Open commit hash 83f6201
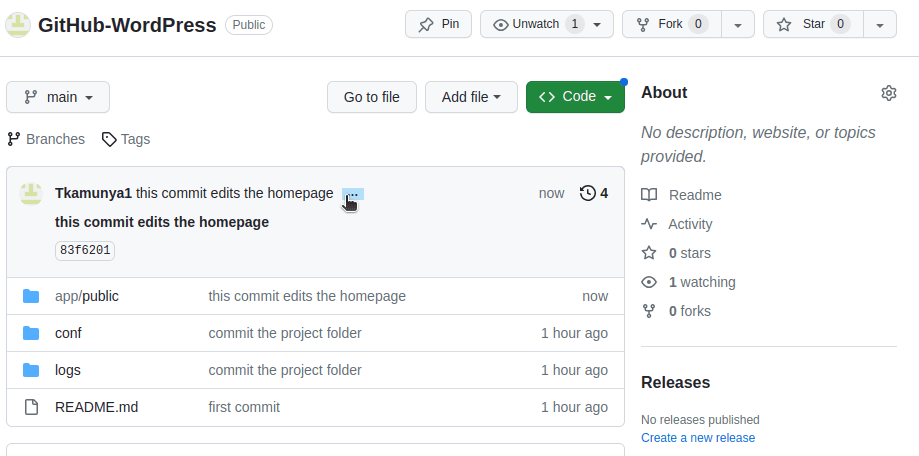 pos(85,250)
